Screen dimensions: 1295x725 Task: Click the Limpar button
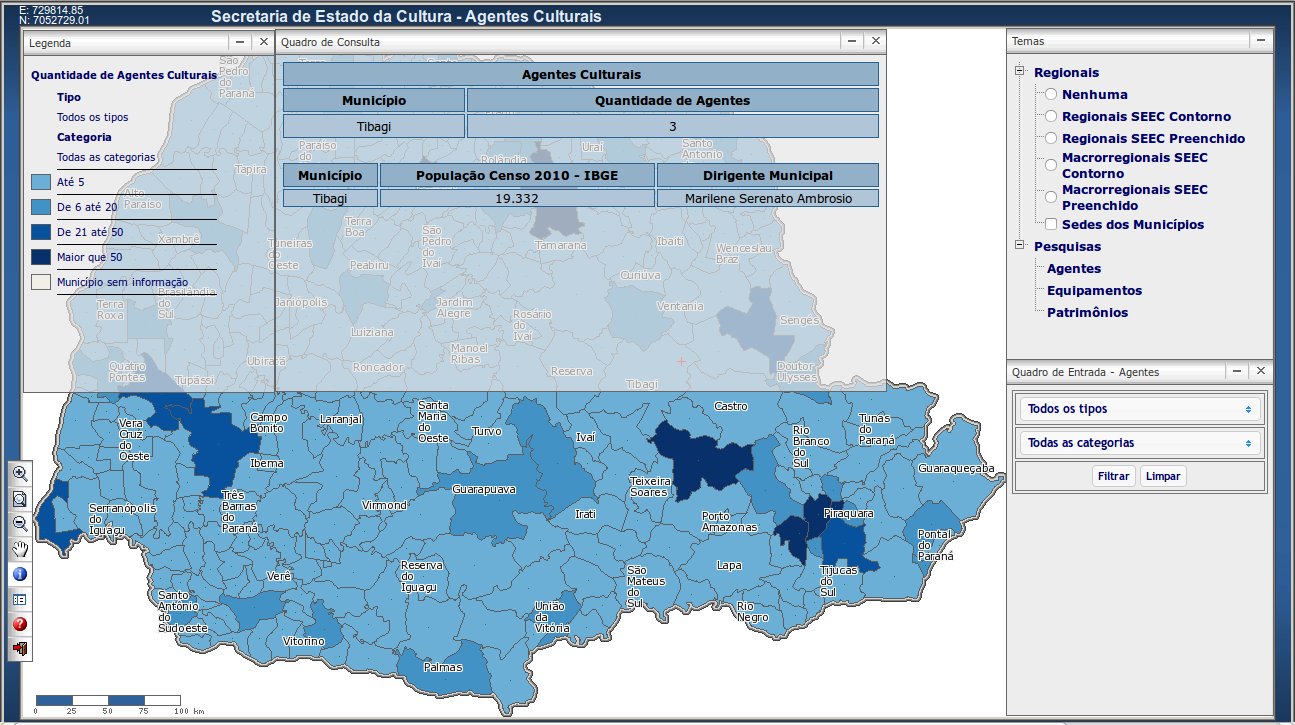[x=1163, y=476]
